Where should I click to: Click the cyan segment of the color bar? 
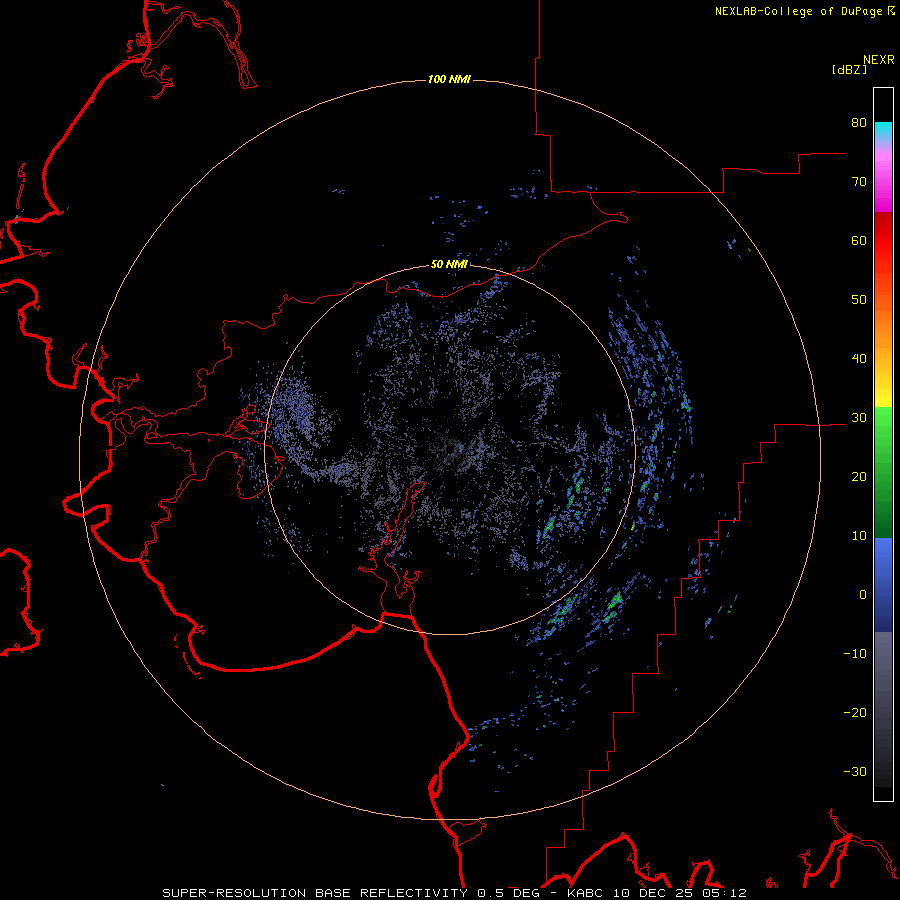tap(883, 131)
